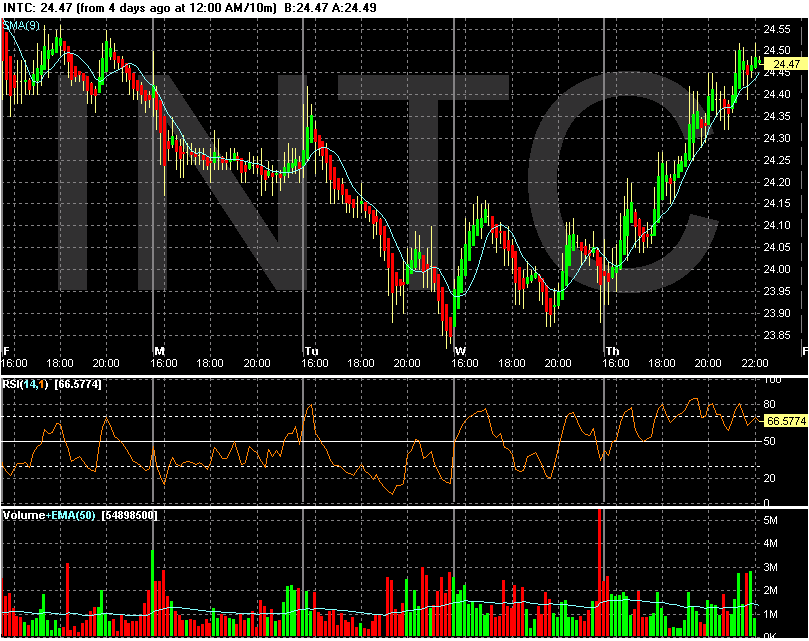The image size is (809, 641).
Task: Select the bid quote B:24.47 in header
Action: coord(308,8)
